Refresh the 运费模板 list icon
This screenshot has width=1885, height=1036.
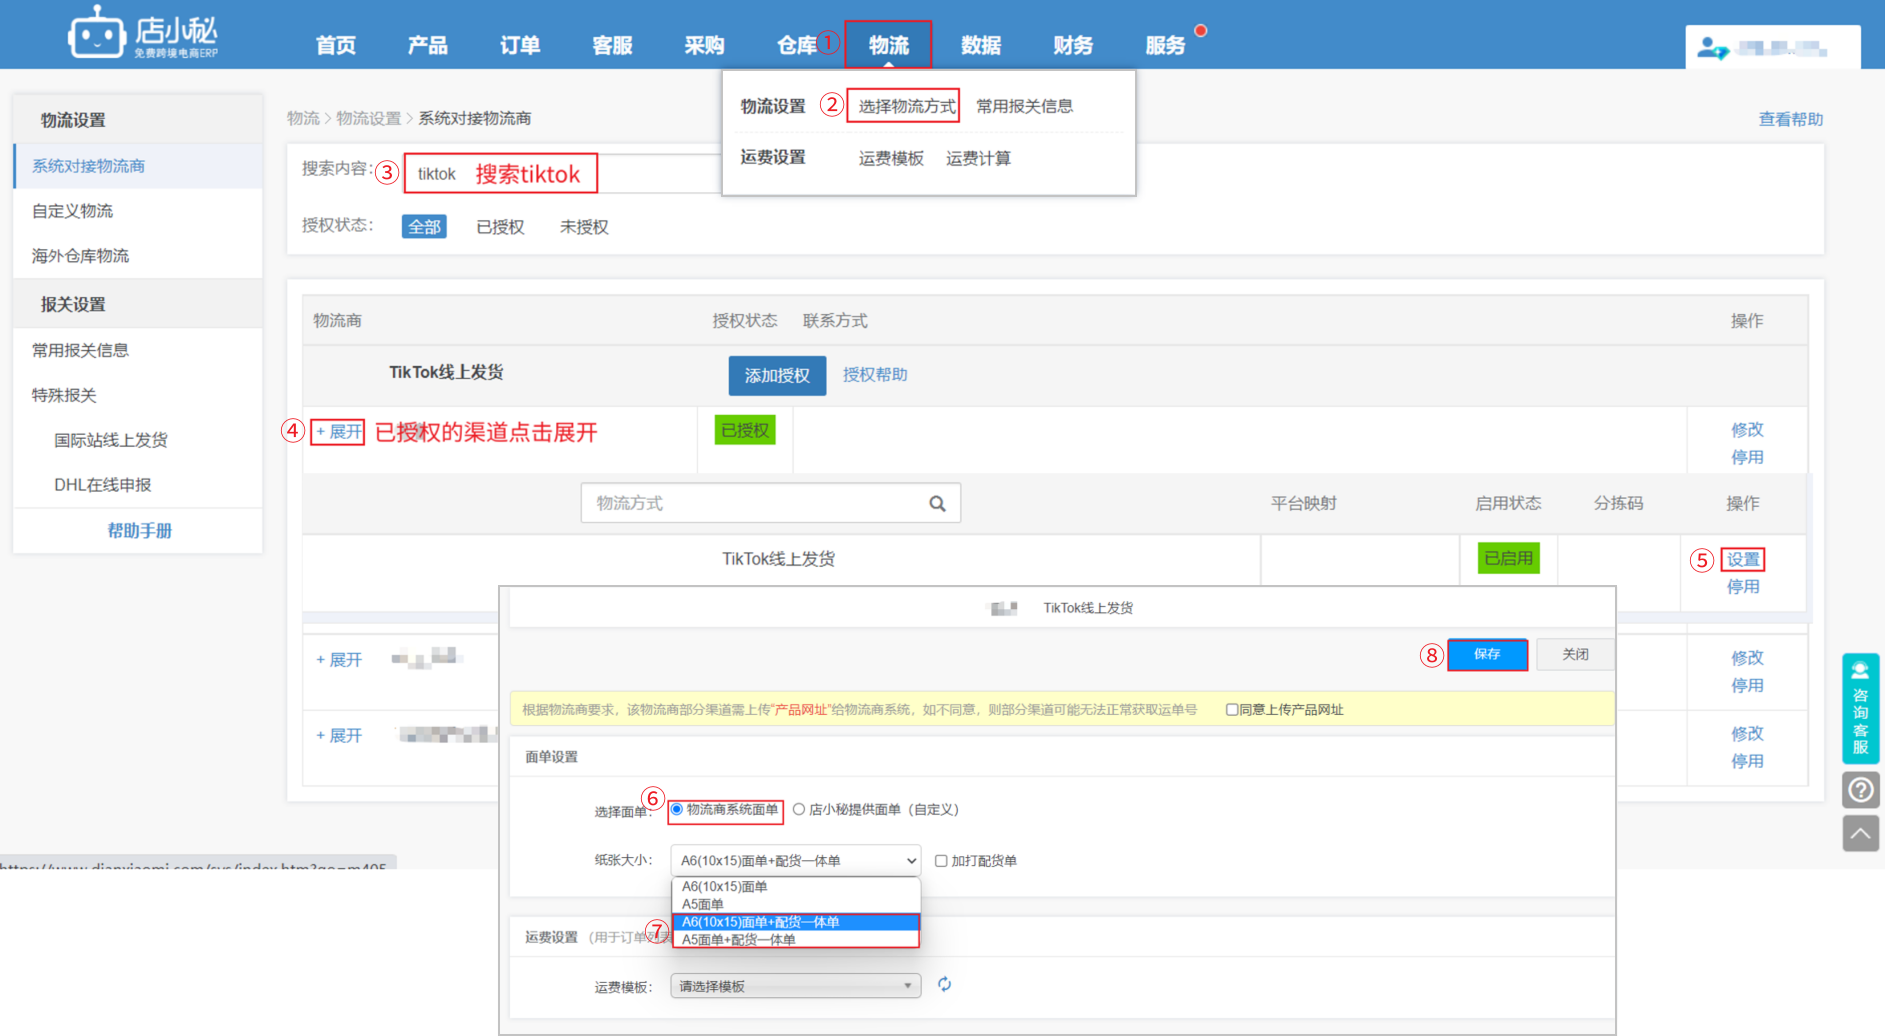[x=944, y=985]
